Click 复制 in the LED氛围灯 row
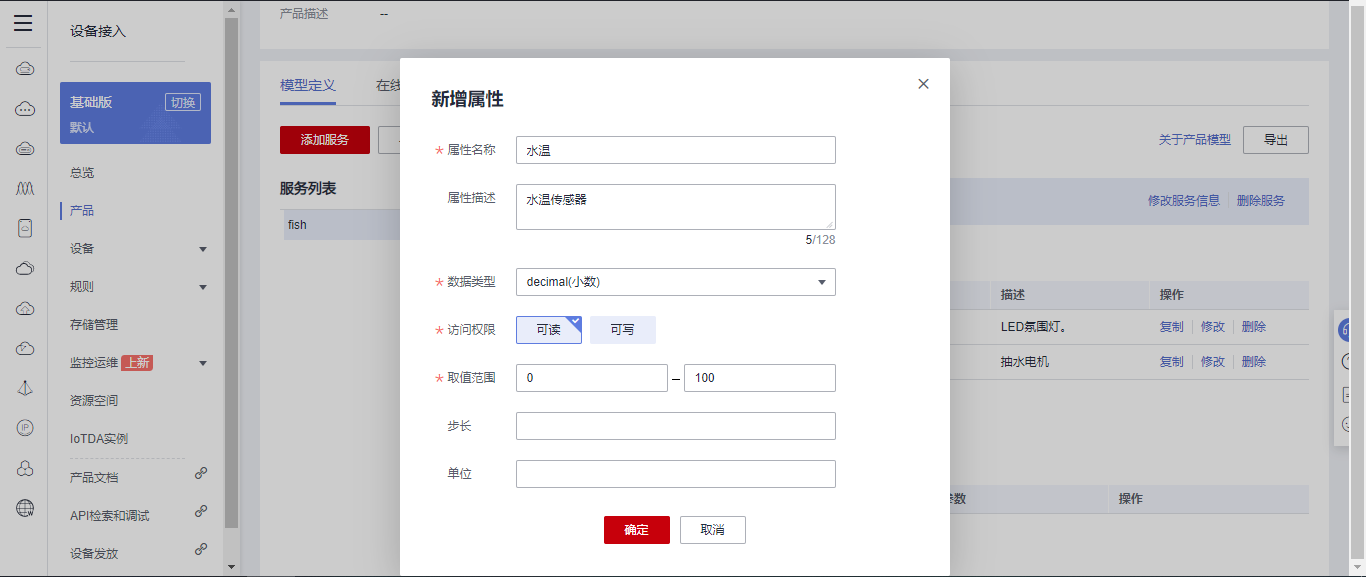The height and width of the screenshot is (577, 1366). coord(1171,327)
